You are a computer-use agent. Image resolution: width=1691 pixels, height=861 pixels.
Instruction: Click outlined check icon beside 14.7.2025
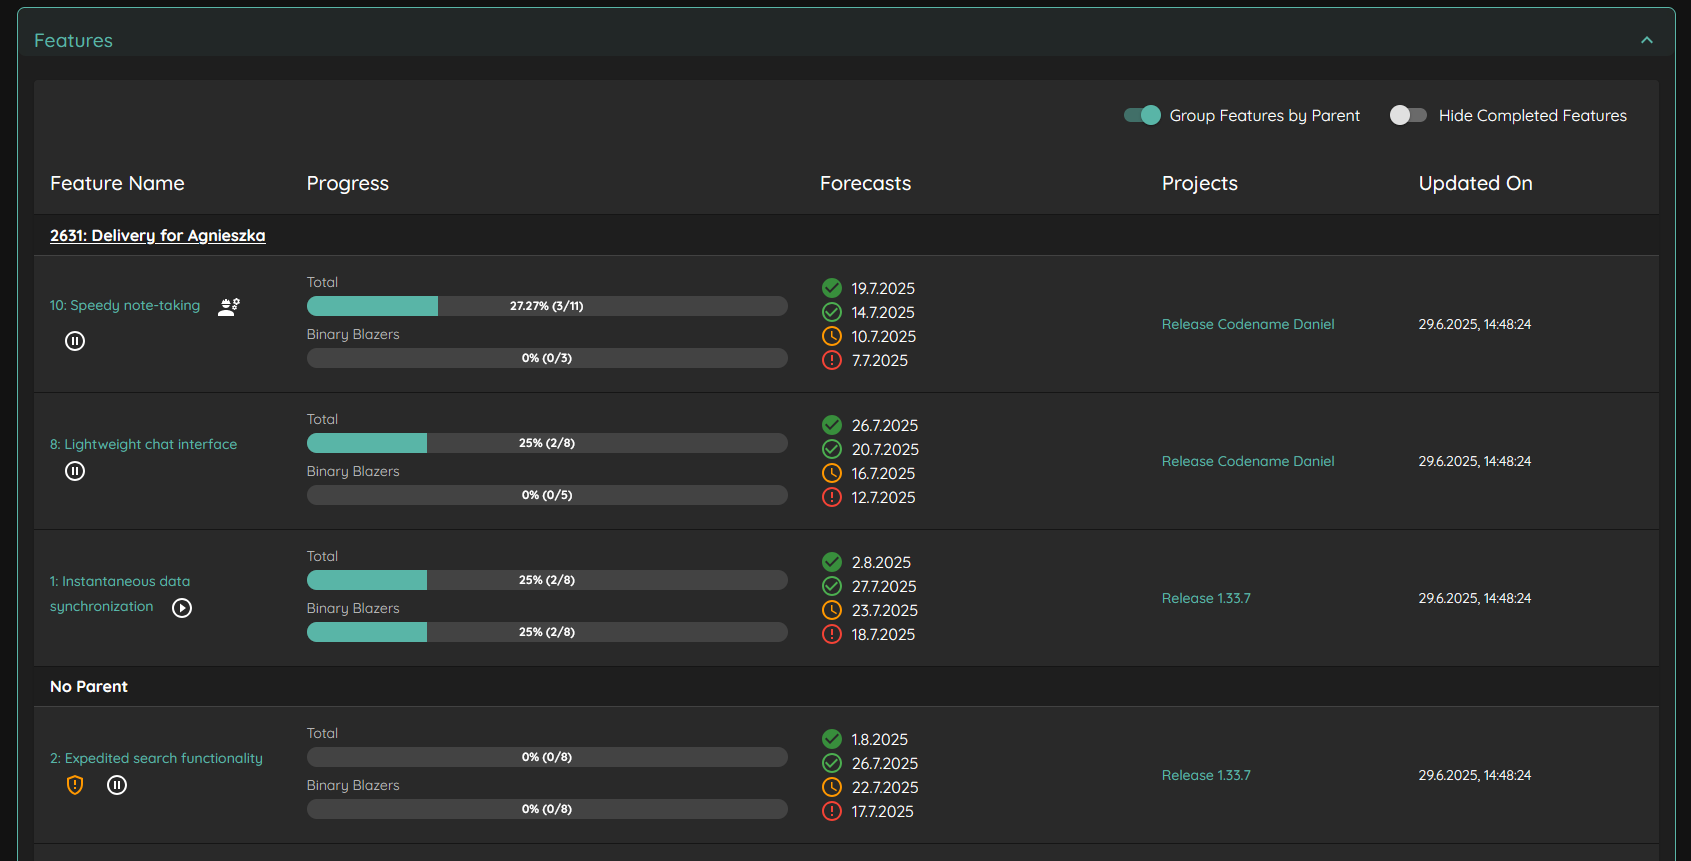tap(832, 312)
